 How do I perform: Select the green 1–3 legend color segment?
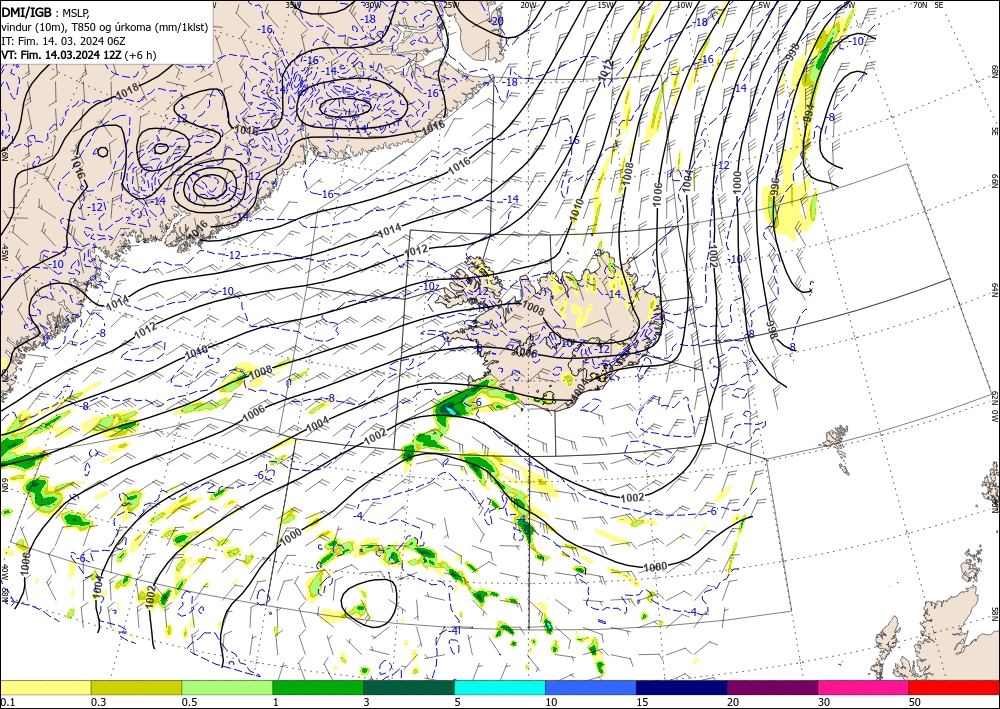point(318,687)
